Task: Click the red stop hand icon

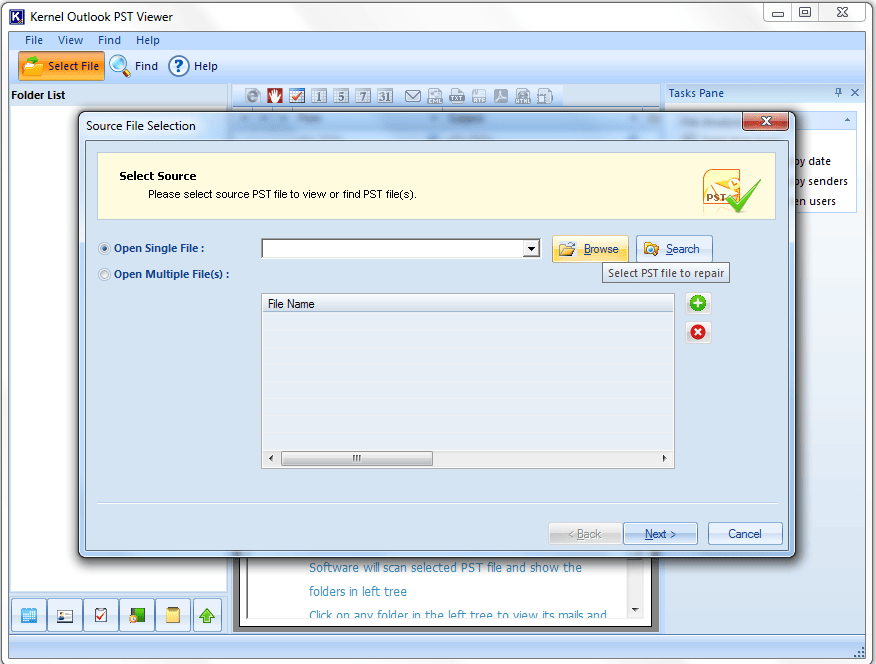Action: point(274,96)
